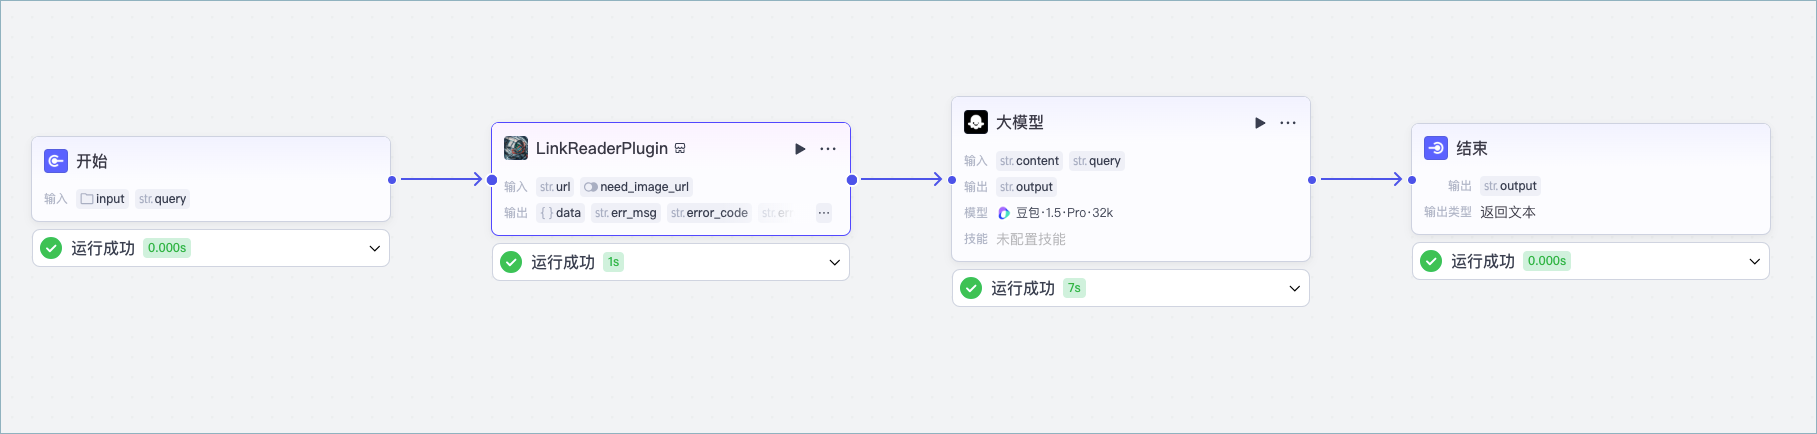Select the str.query tag in Start node

(163, 199)
